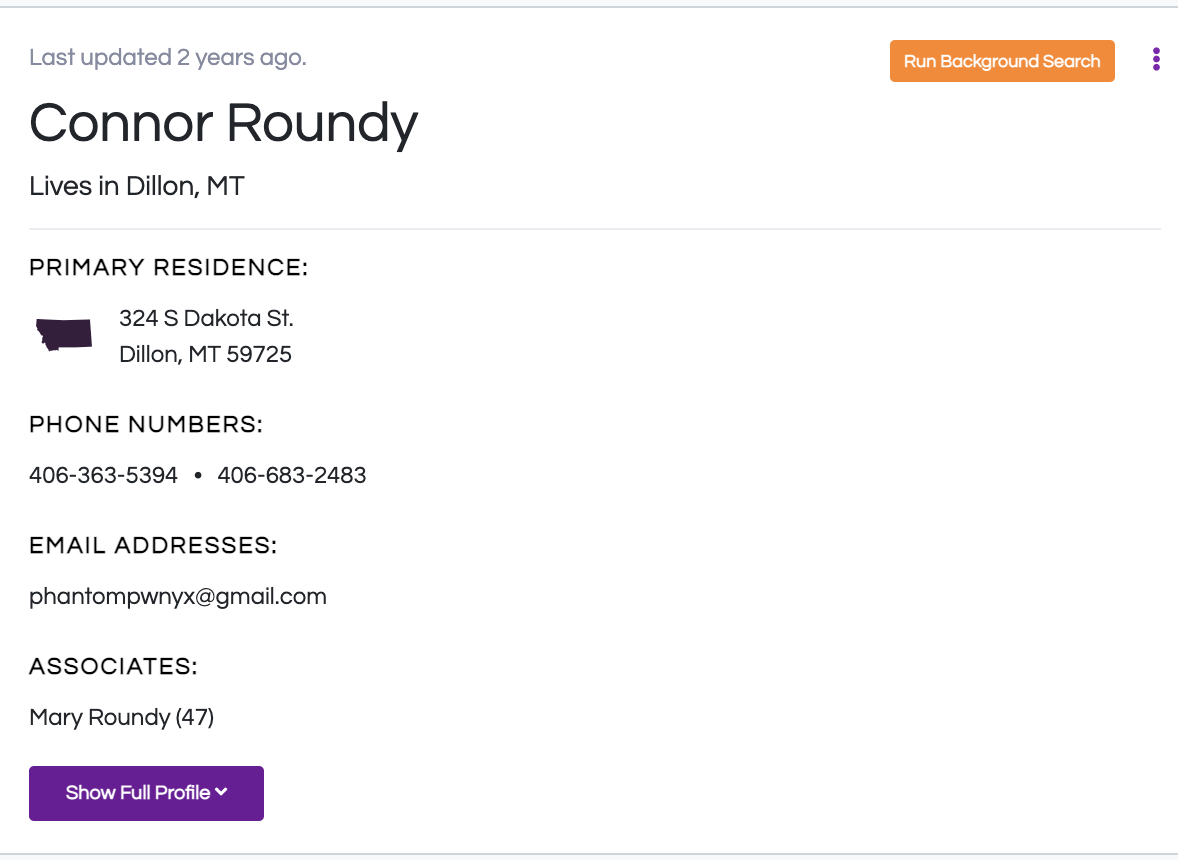1178x860 pixels.
Task: Click the Run Background Search button
Action: [x=1001, y=61]
